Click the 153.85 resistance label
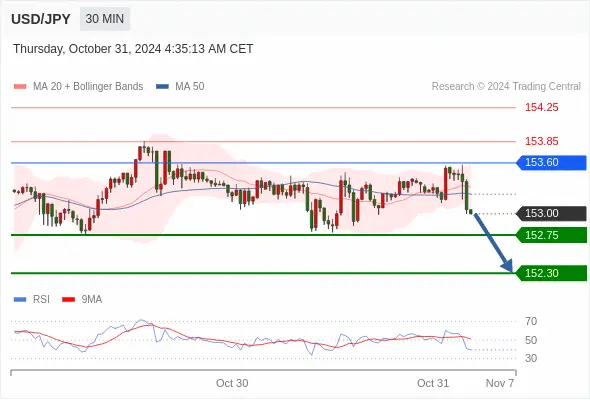 (541, 141)
